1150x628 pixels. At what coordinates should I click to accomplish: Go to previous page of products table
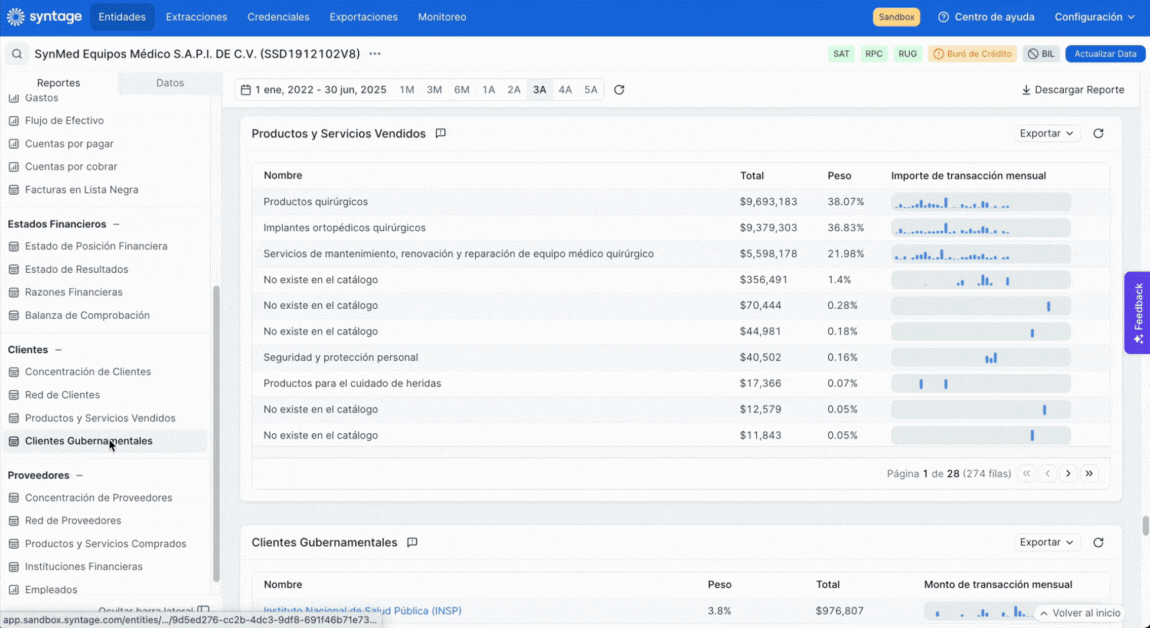1047,473
